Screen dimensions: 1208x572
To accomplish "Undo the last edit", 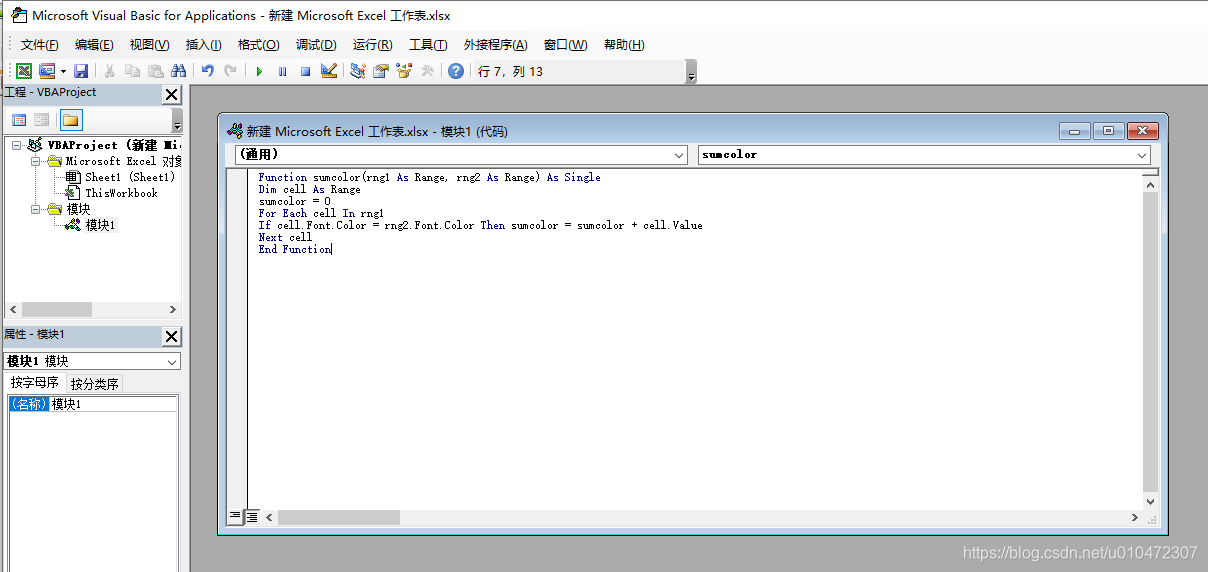I will (x=208, y=71).
